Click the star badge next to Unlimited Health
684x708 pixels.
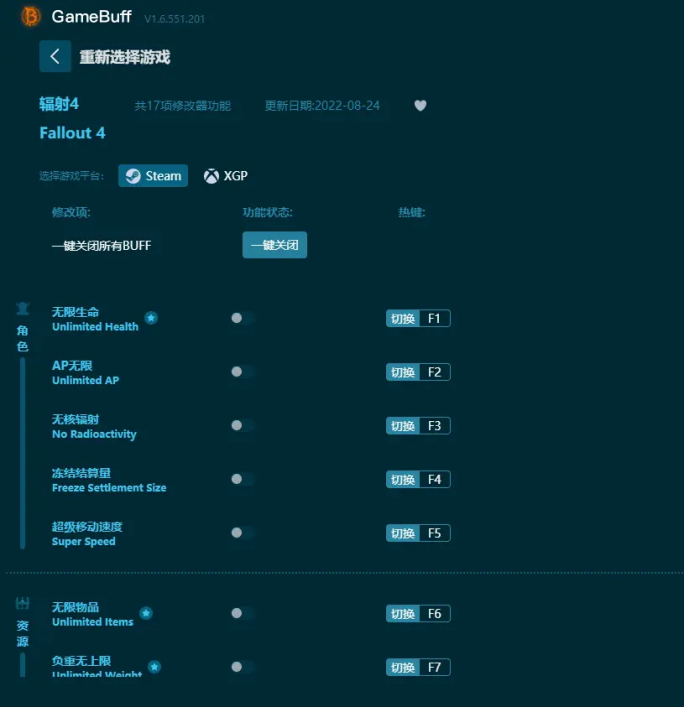tap(151, 318)
